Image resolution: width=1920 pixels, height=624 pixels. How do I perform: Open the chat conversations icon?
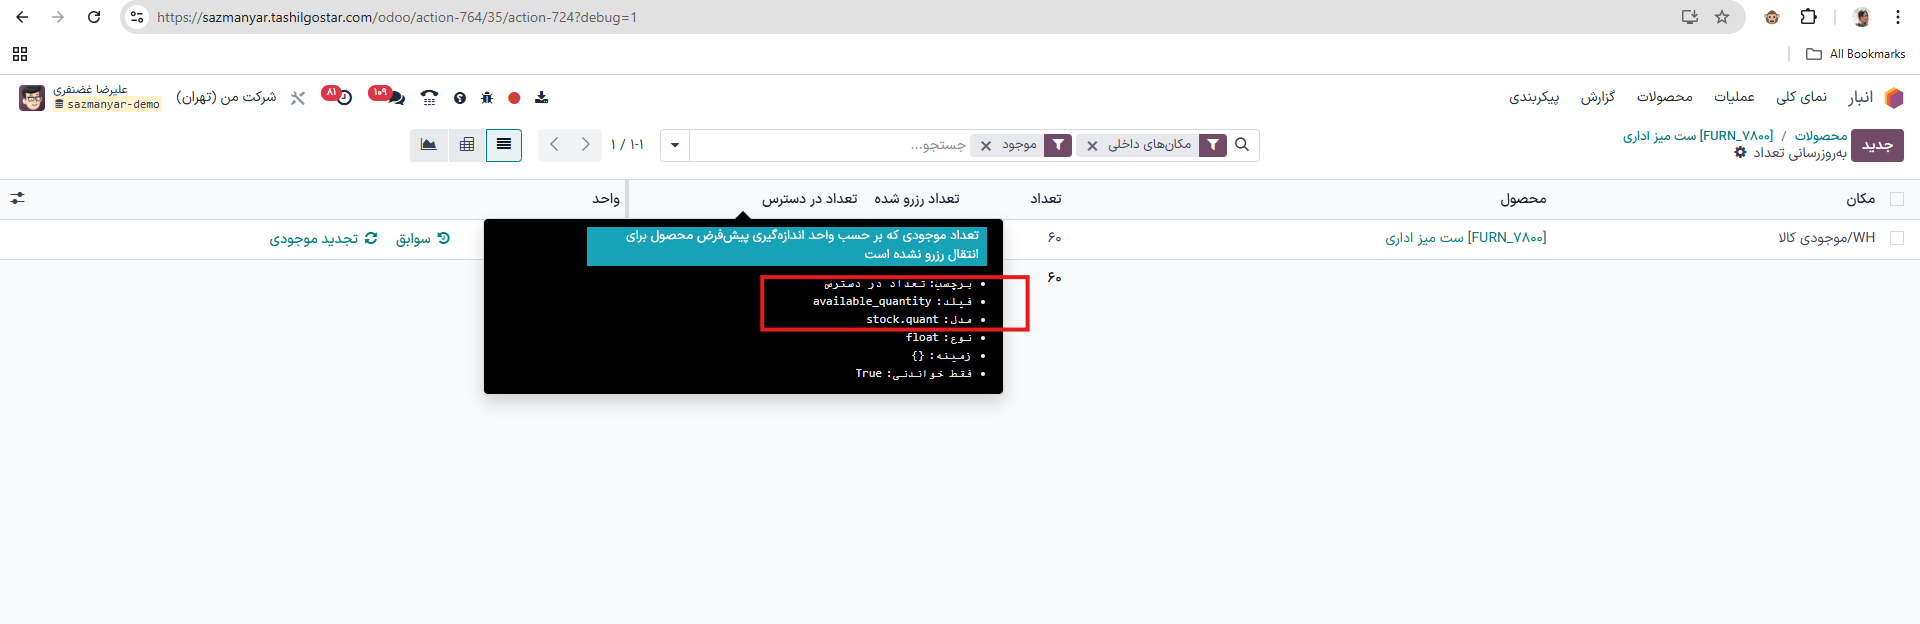[395, 97]
